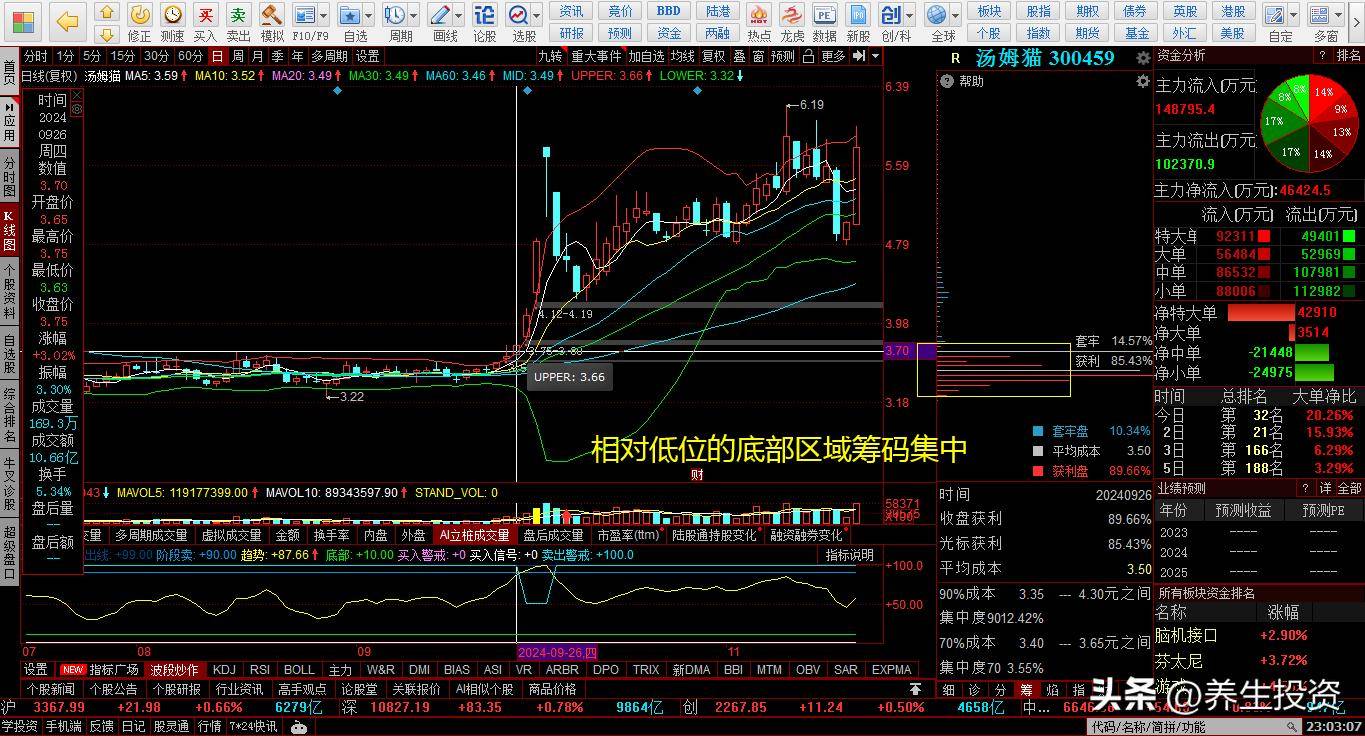Open the 新股 IPO icon

(858, 15)
